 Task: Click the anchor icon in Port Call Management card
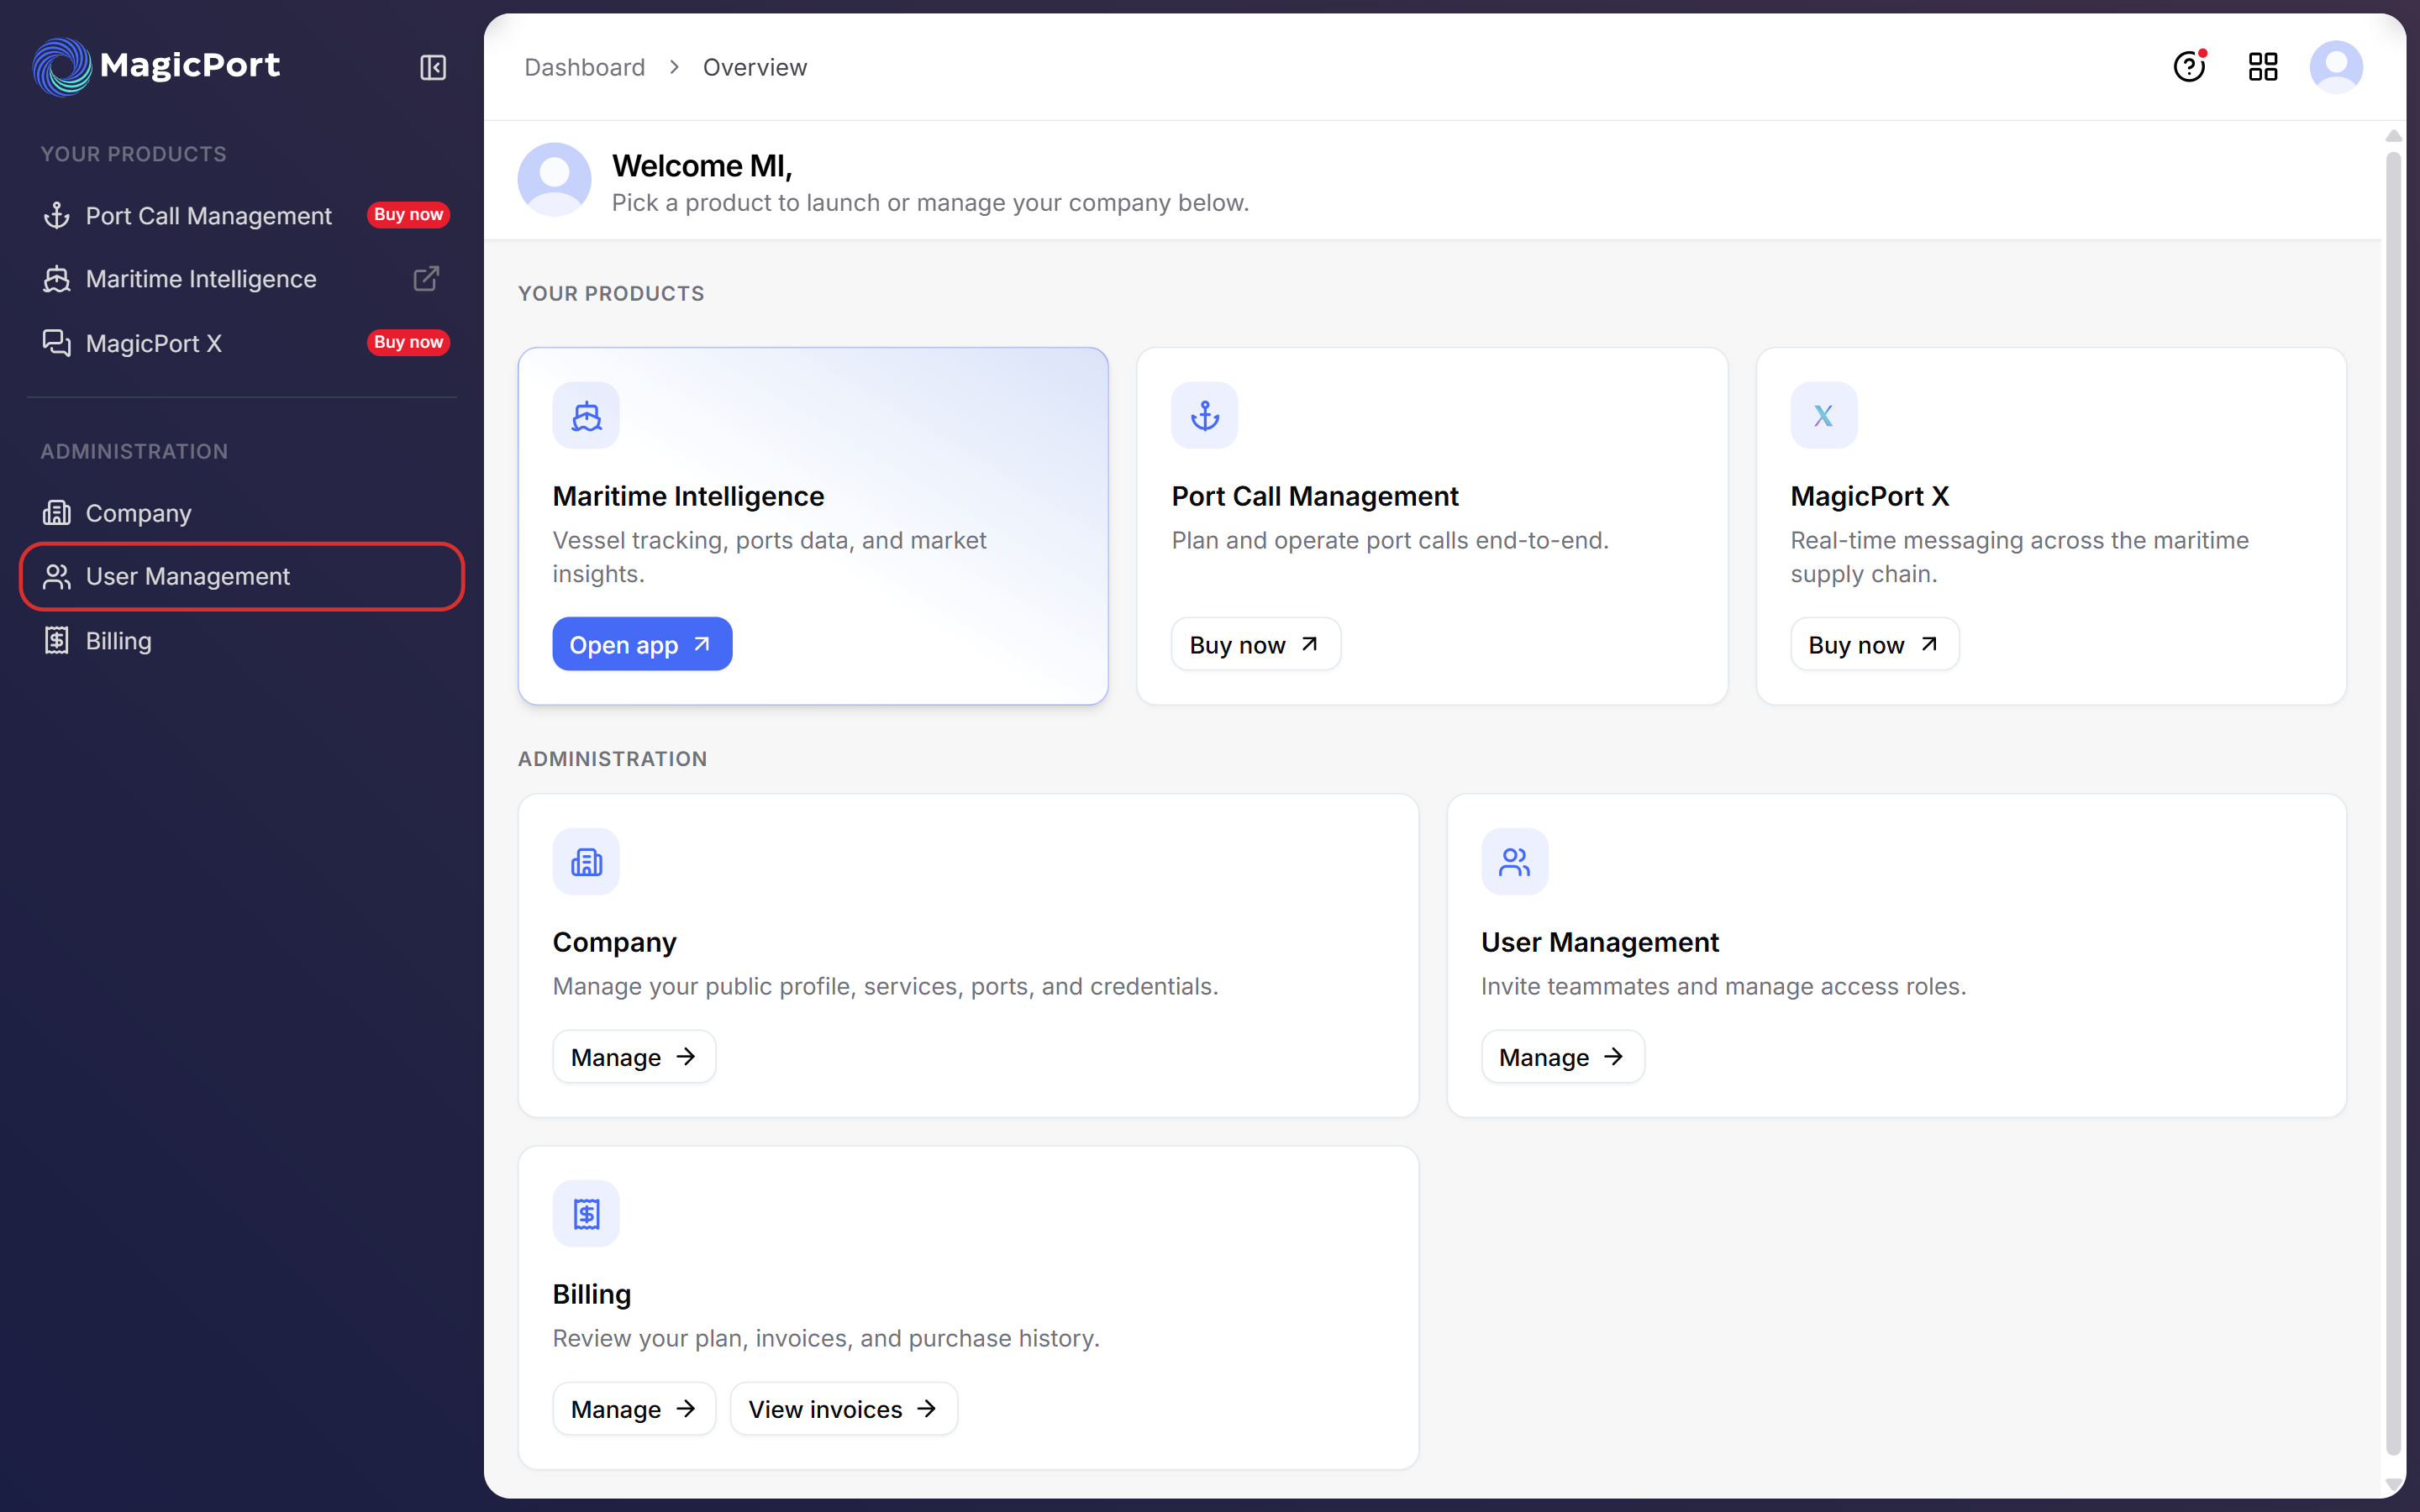(1204, 415)
